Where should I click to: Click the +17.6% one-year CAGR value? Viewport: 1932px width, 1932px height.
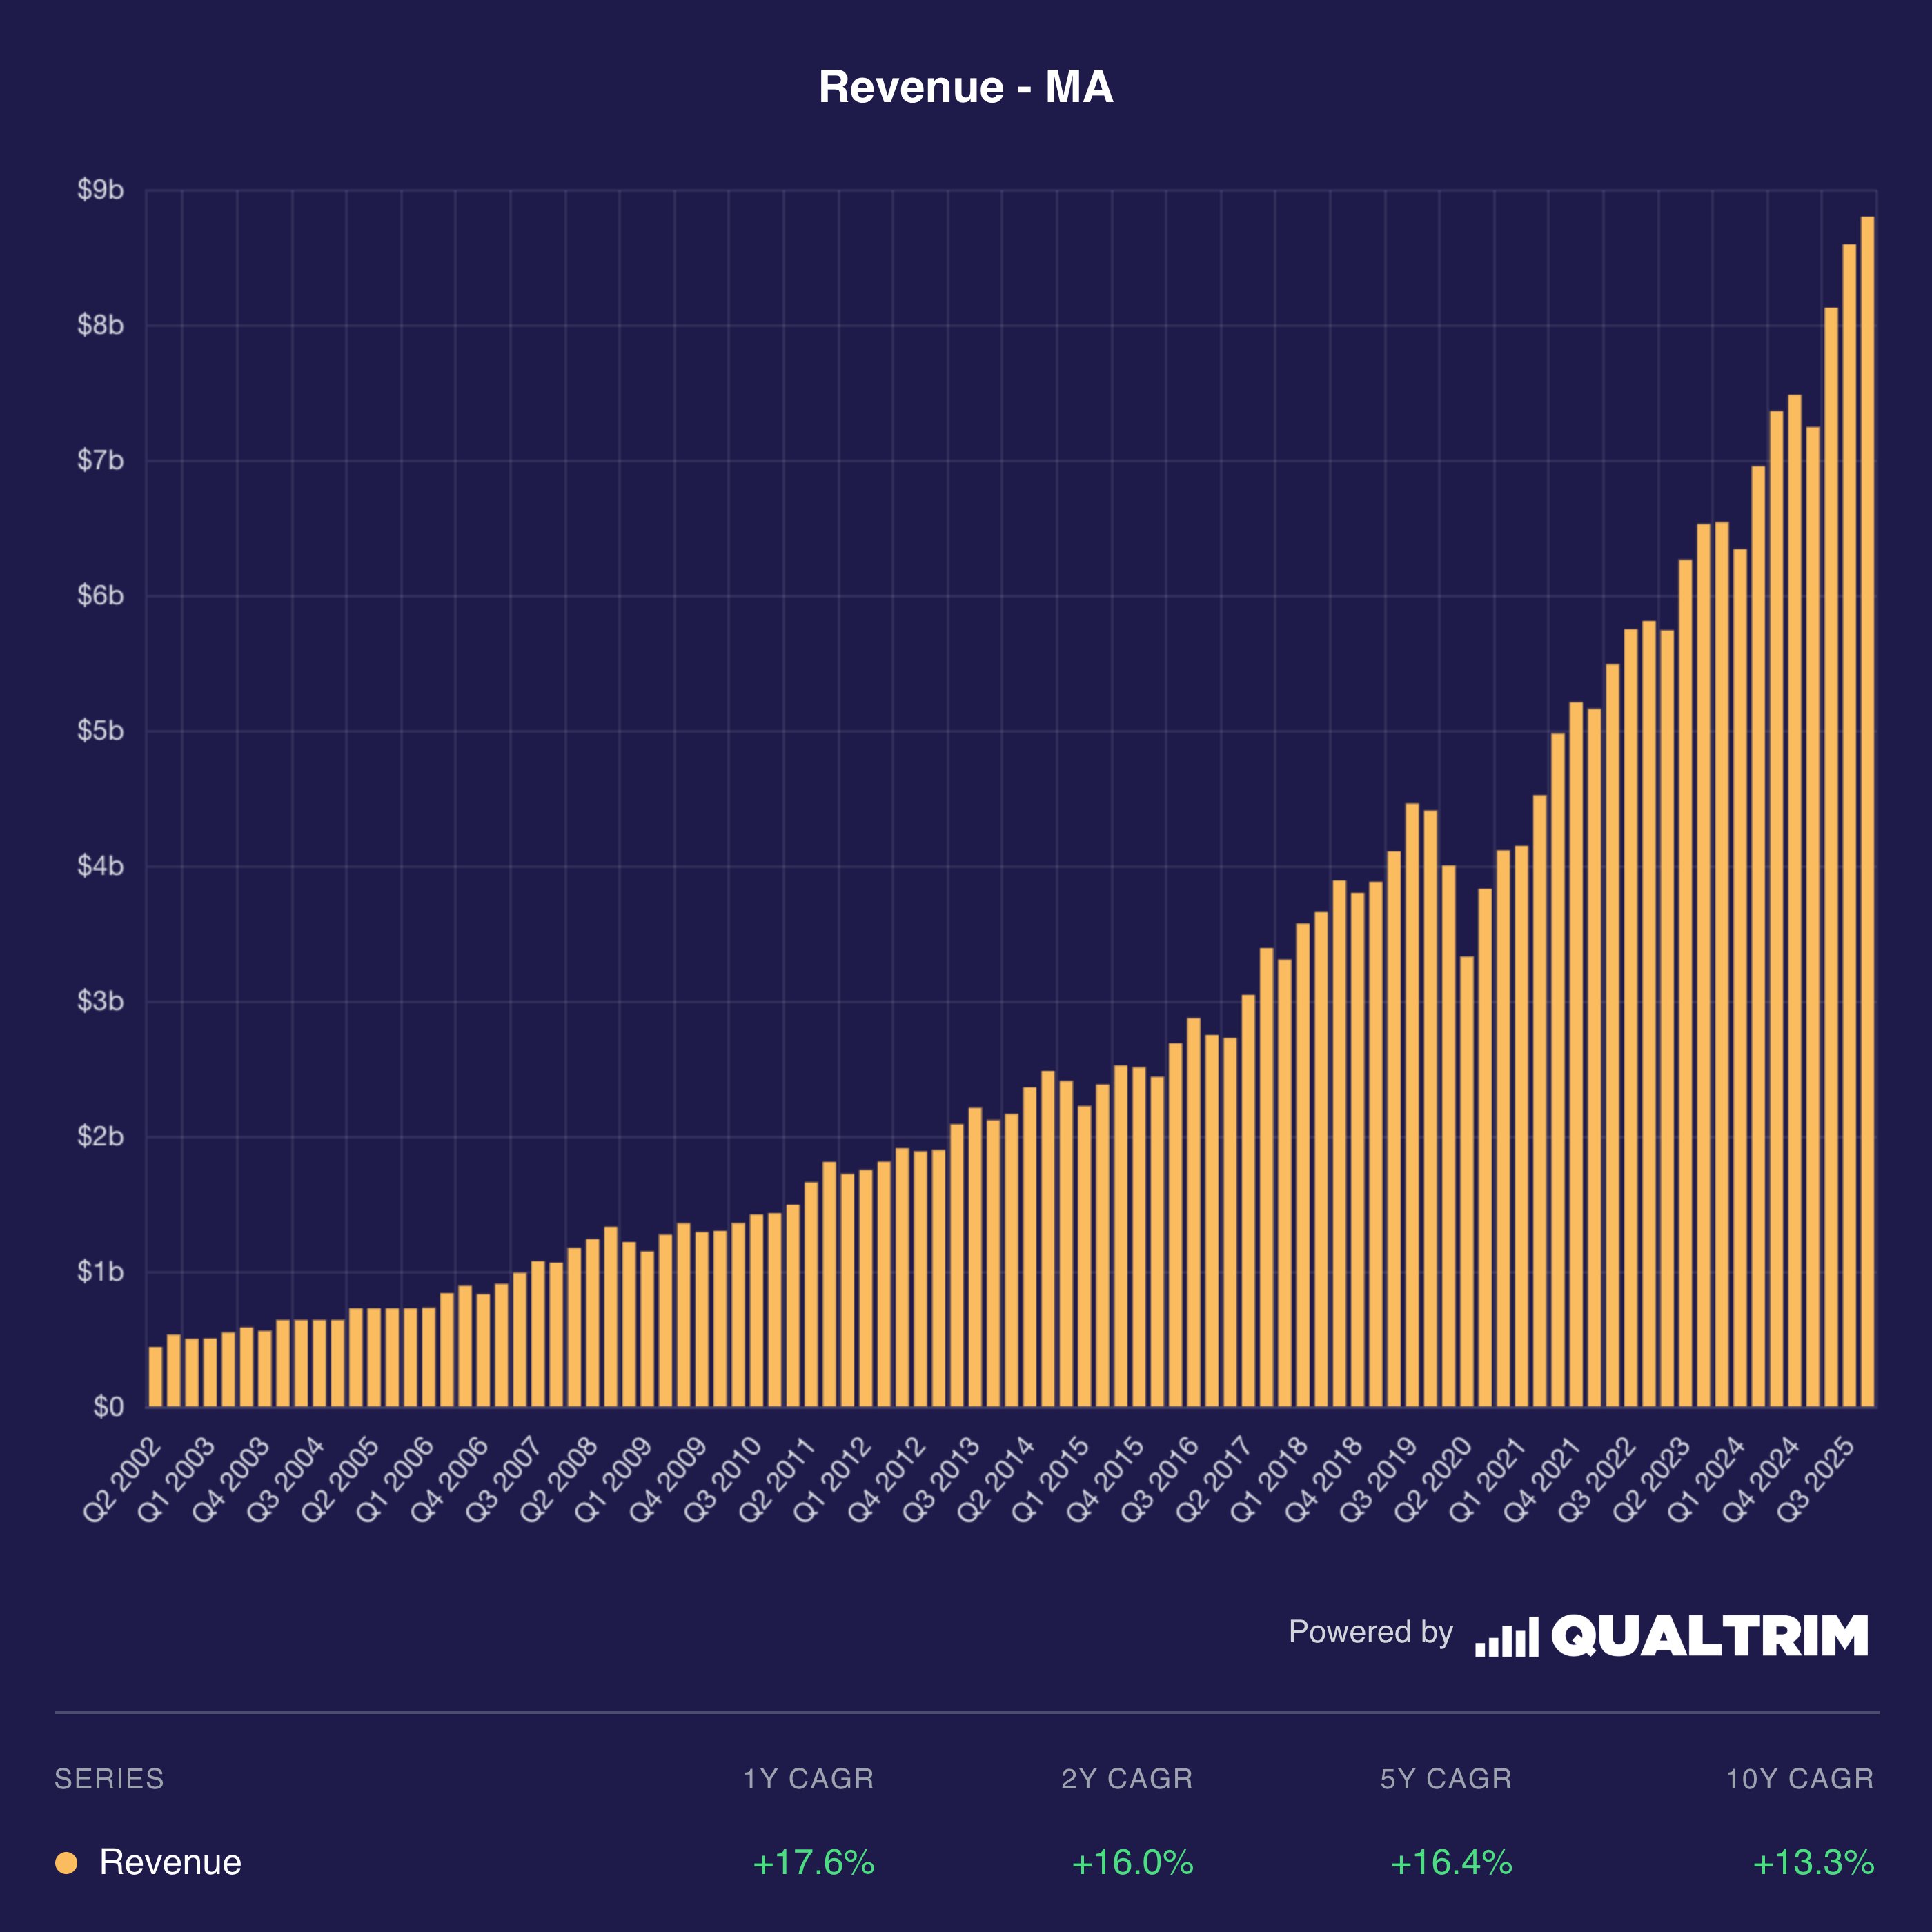813,1862
